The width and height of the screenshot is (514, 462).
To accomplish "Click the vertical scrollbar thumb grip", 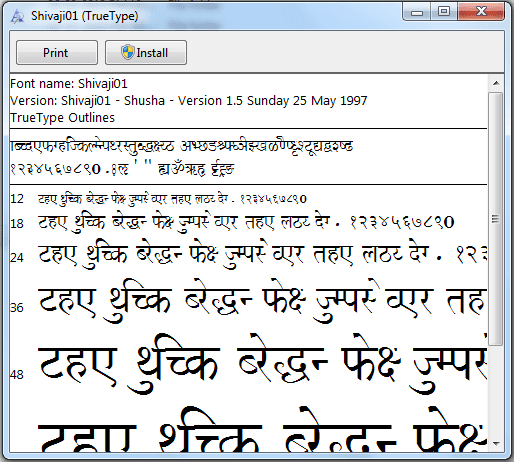I will point(496,219).
